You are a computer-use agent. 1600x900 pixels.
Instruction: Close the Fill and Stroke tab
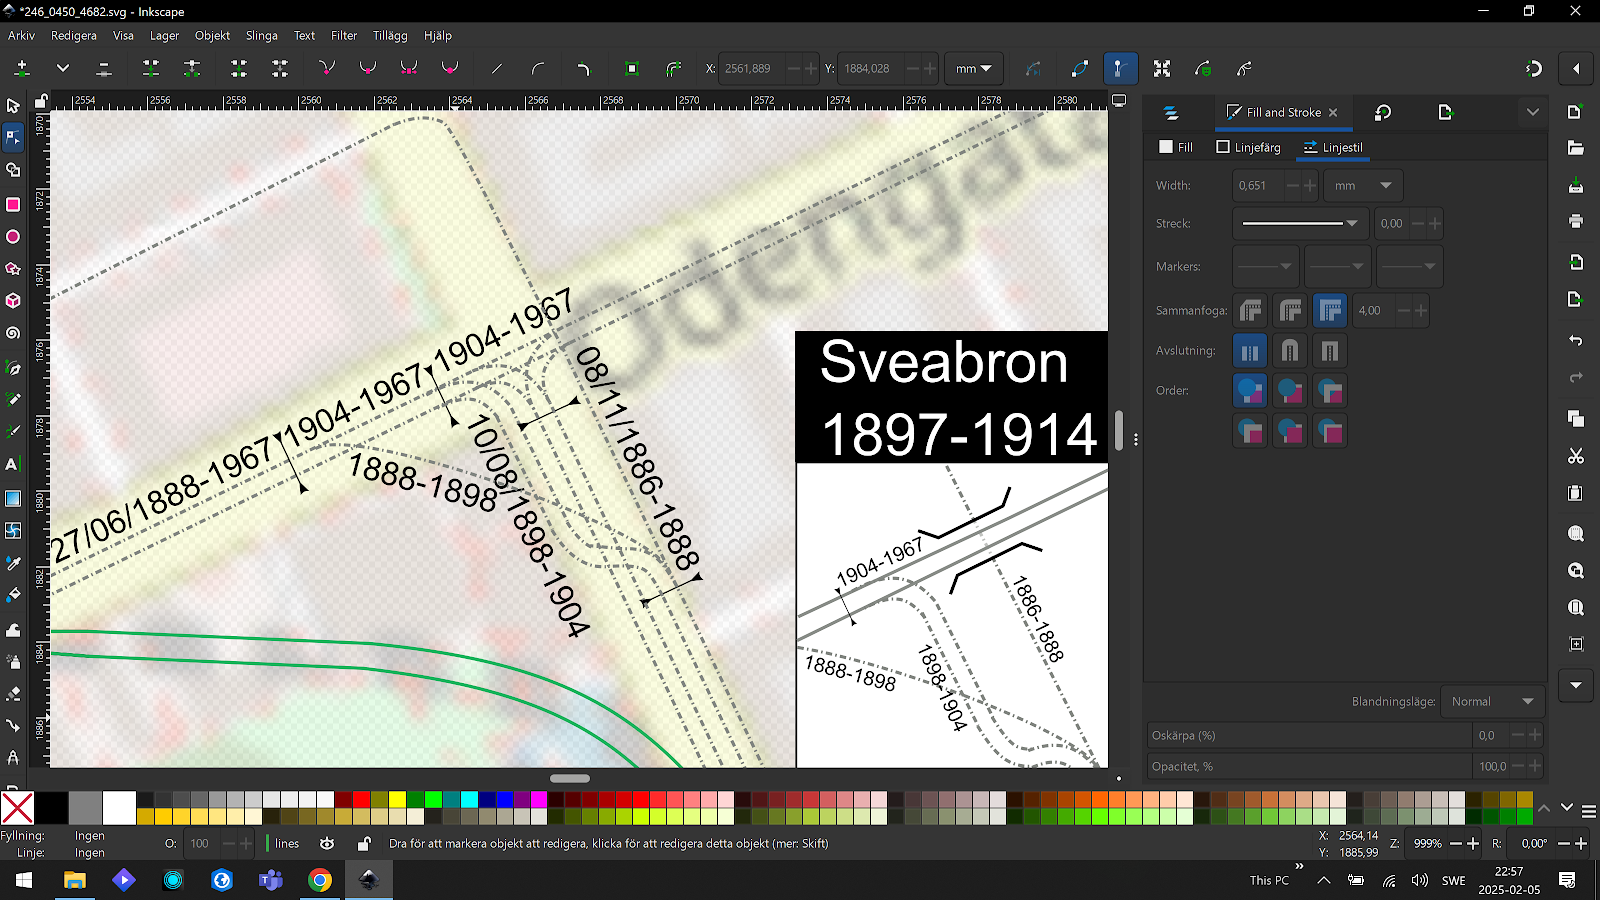click(1333, 112)
